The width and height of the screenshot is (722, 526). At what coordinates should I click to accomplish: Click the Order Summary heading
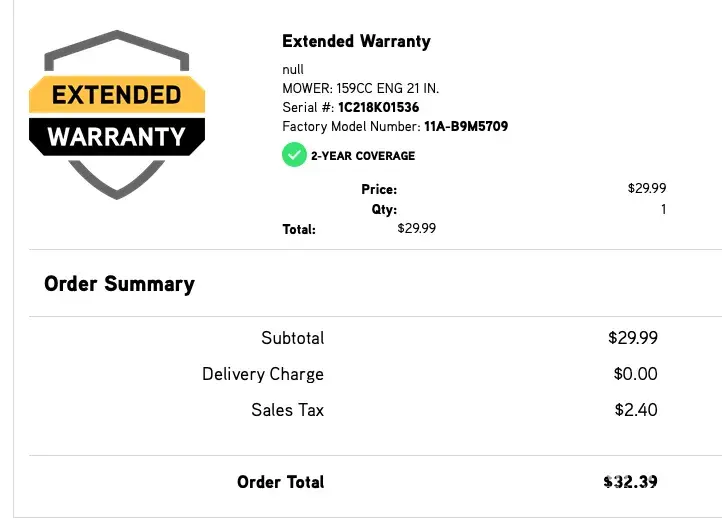[119, 284]
